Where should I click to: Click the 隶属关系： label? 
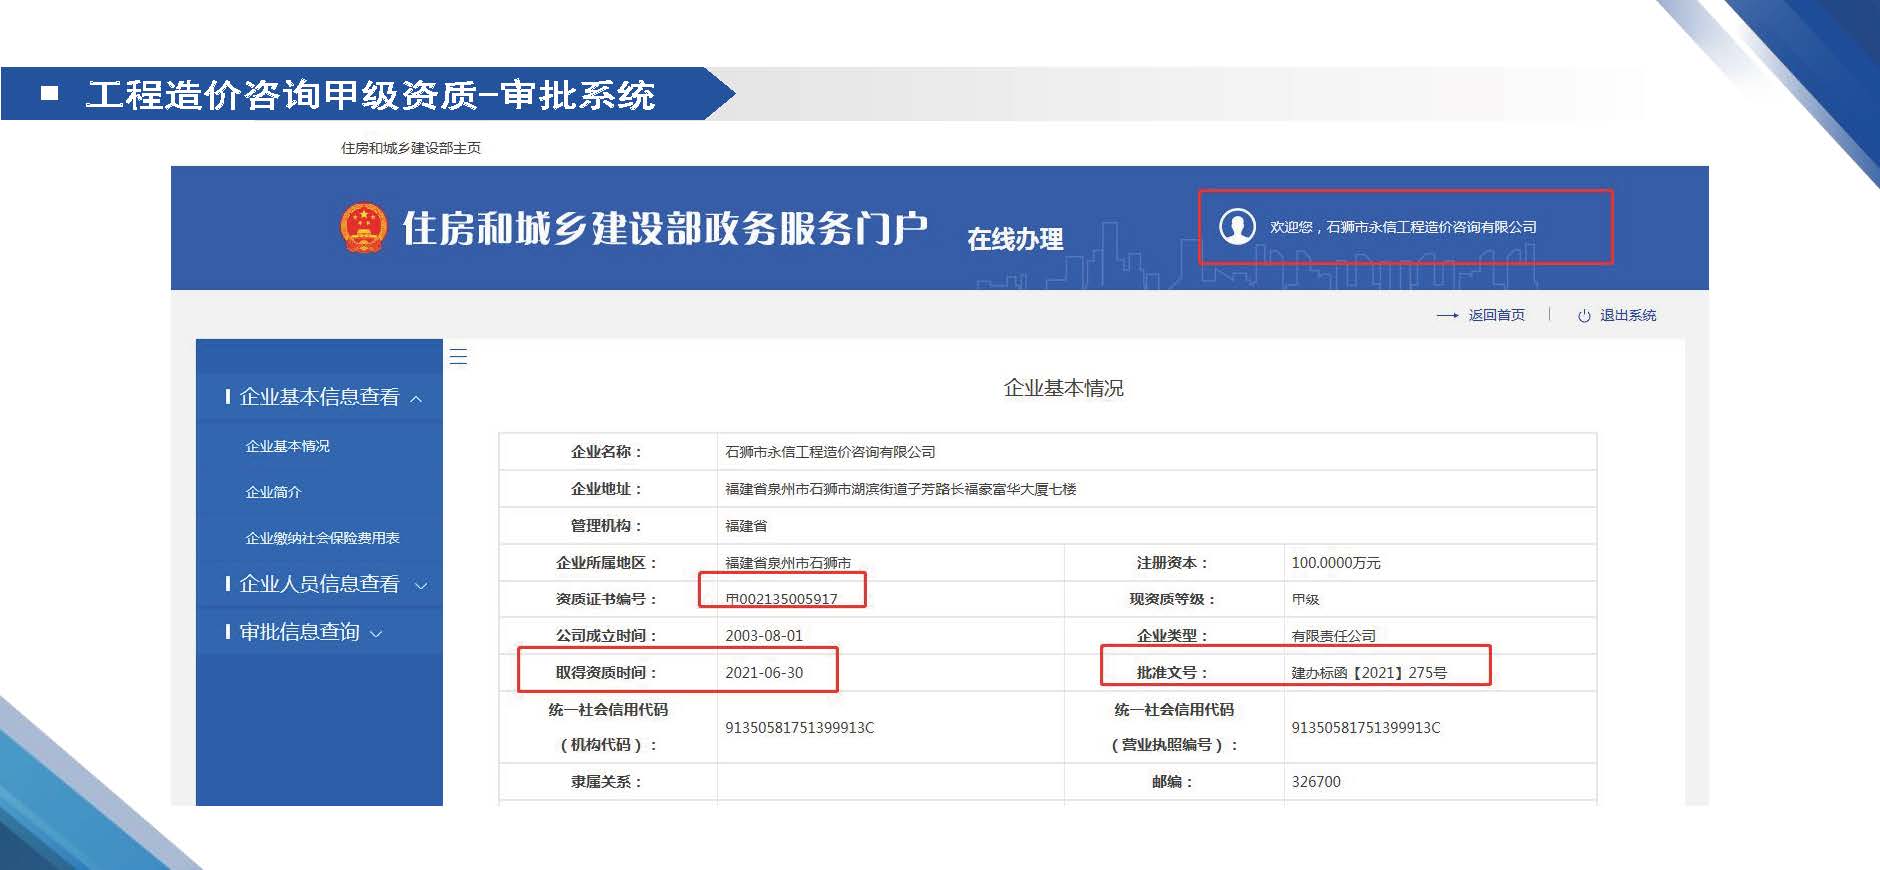[x=606, y=782]
